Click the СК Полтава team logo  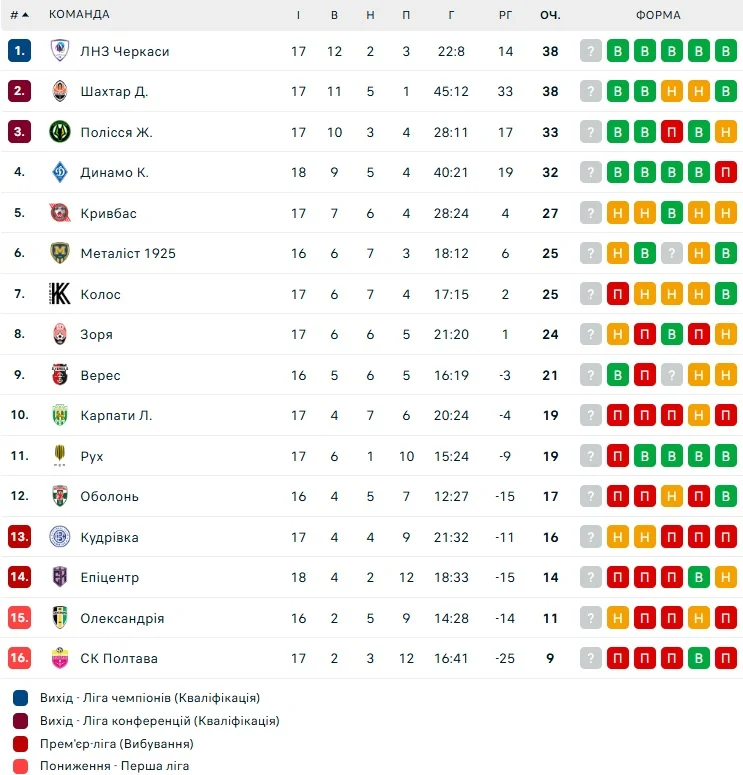click(x=60, y=658)
